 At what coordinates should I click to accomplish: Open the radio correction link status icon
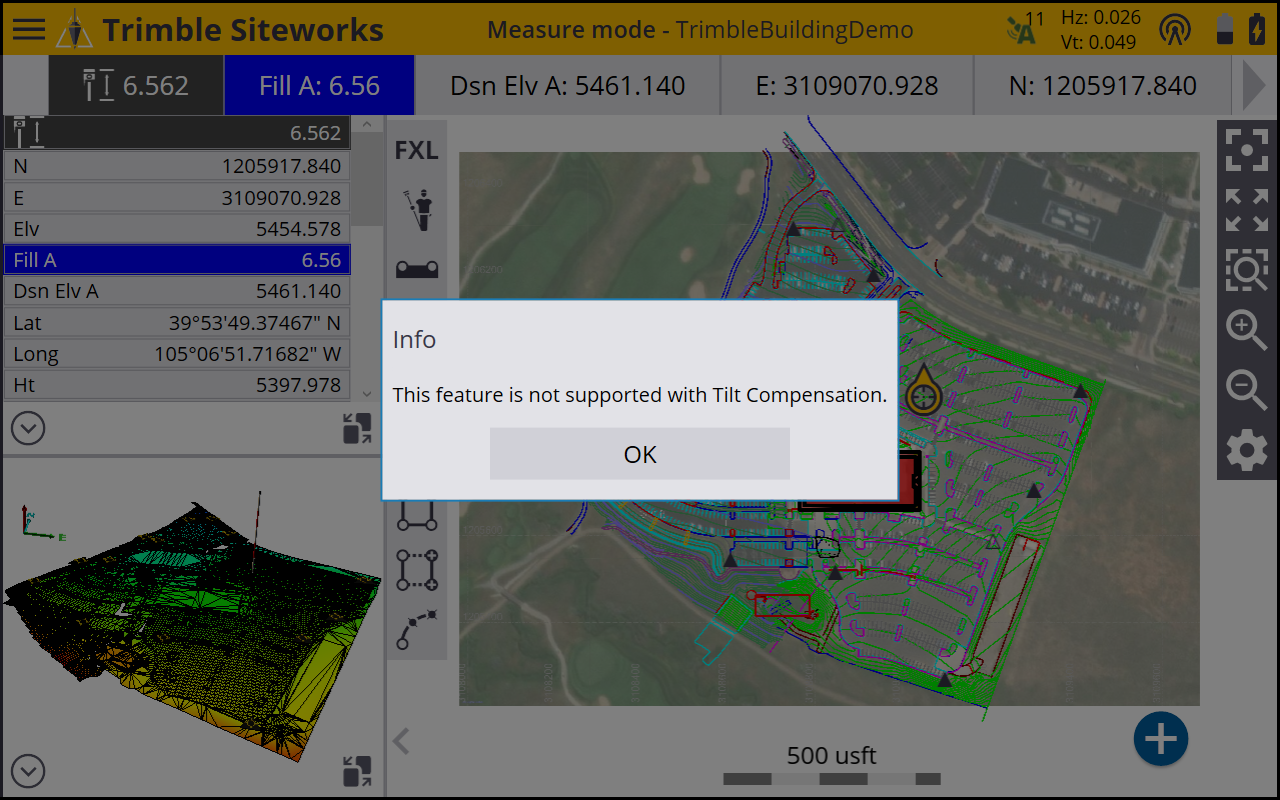tap(1175, 29)
